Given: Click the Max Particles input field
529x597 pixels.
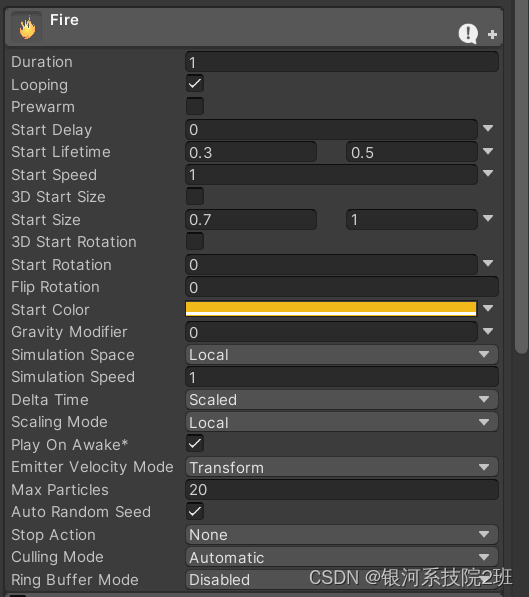Looking at the screenshot, I should click(342, 490).
